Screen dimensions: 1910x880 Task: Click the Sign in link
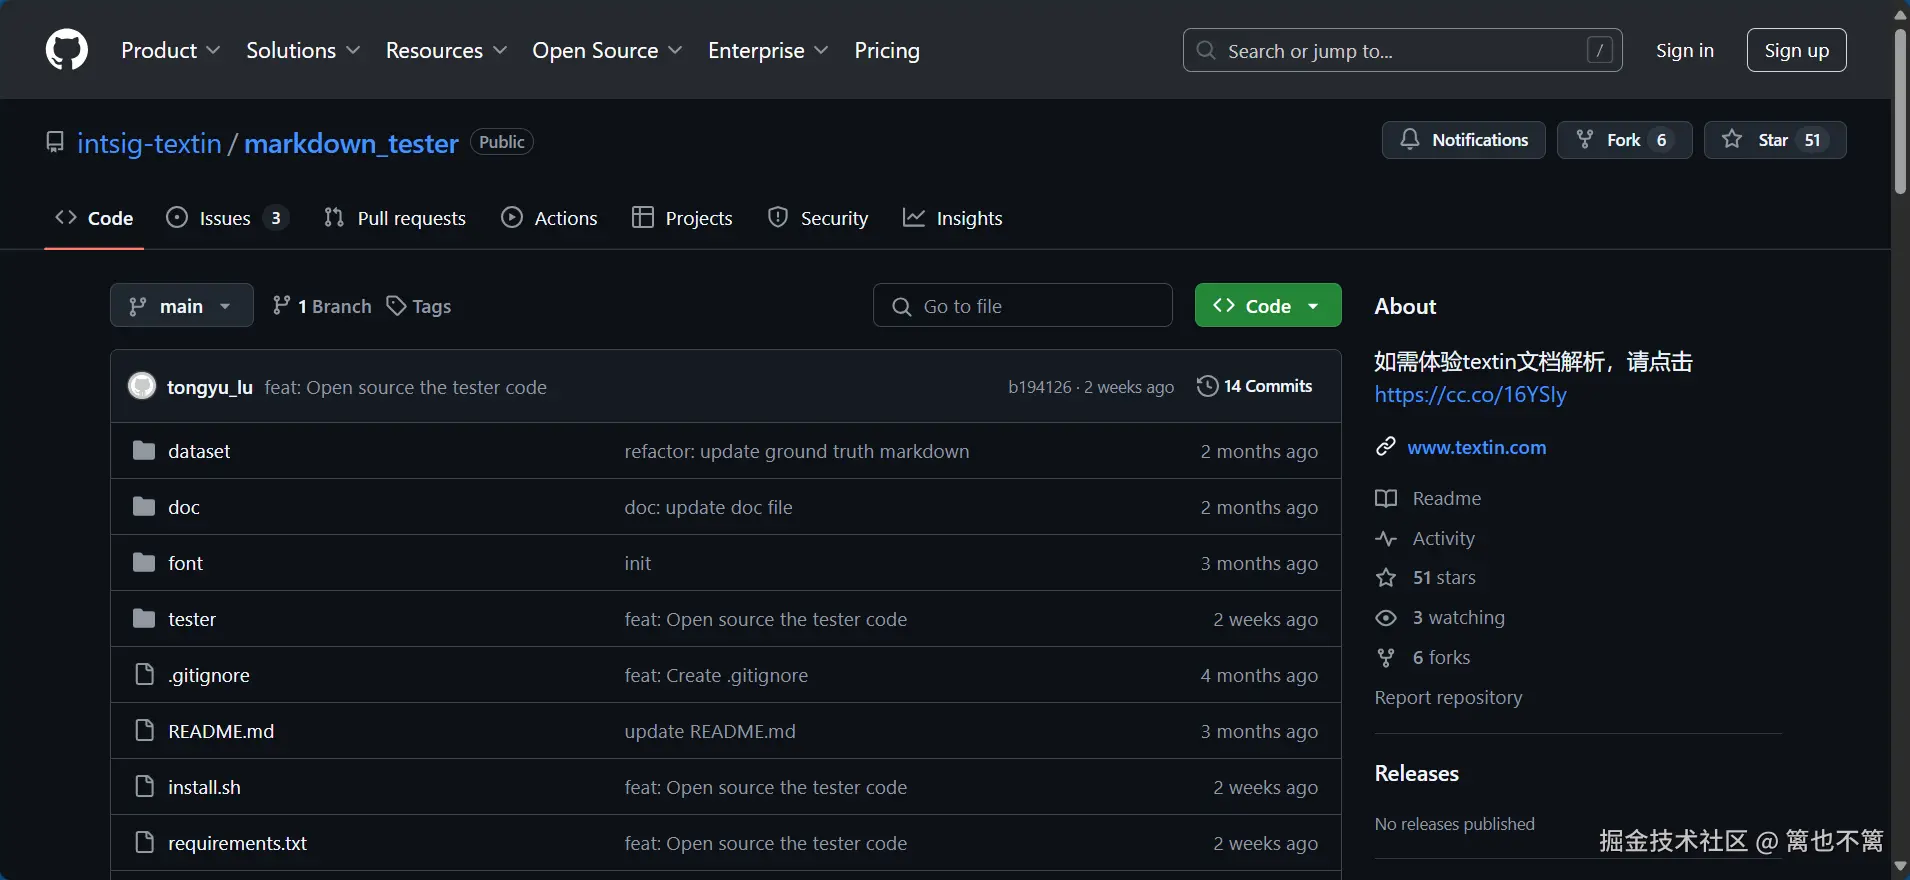click(x=1685, y=50)
